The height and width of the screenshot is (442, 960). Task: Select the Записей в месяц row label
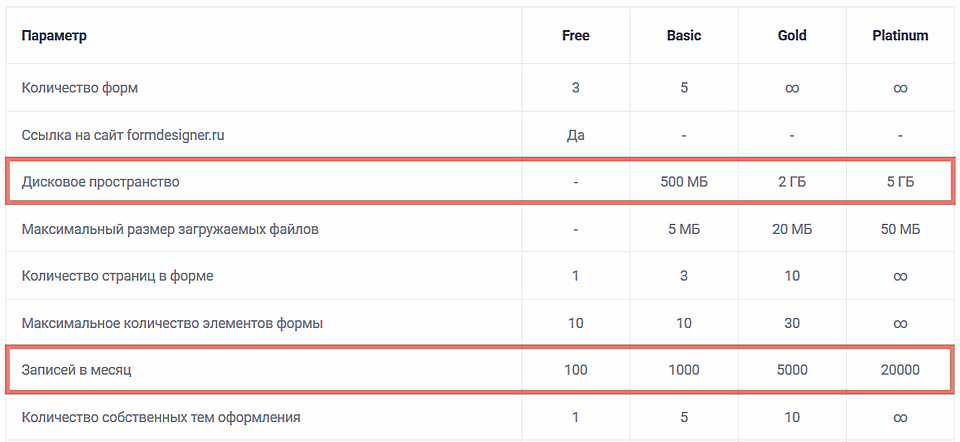tap(77, 370)
